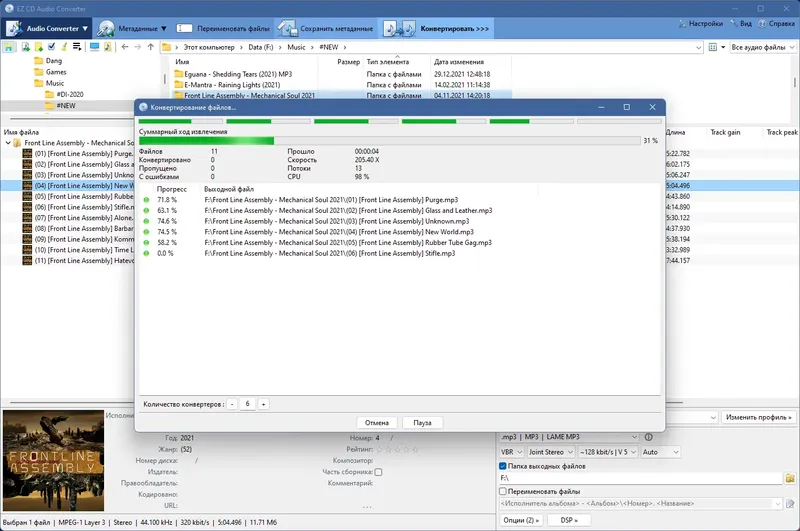Click the encoder info circle icon

coord(648,437)
